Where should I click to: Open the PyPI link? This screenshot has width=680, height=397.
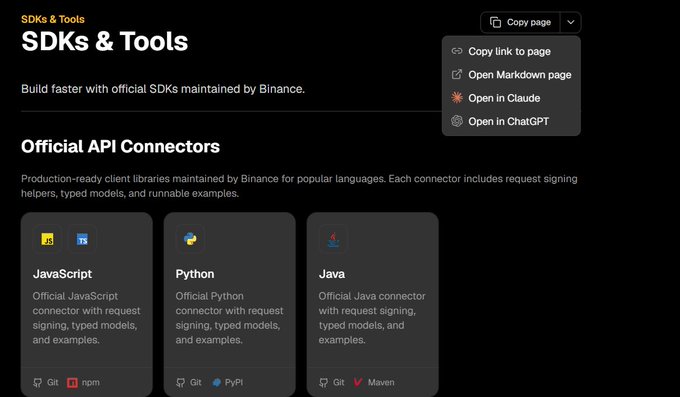[x=228, y=382]
